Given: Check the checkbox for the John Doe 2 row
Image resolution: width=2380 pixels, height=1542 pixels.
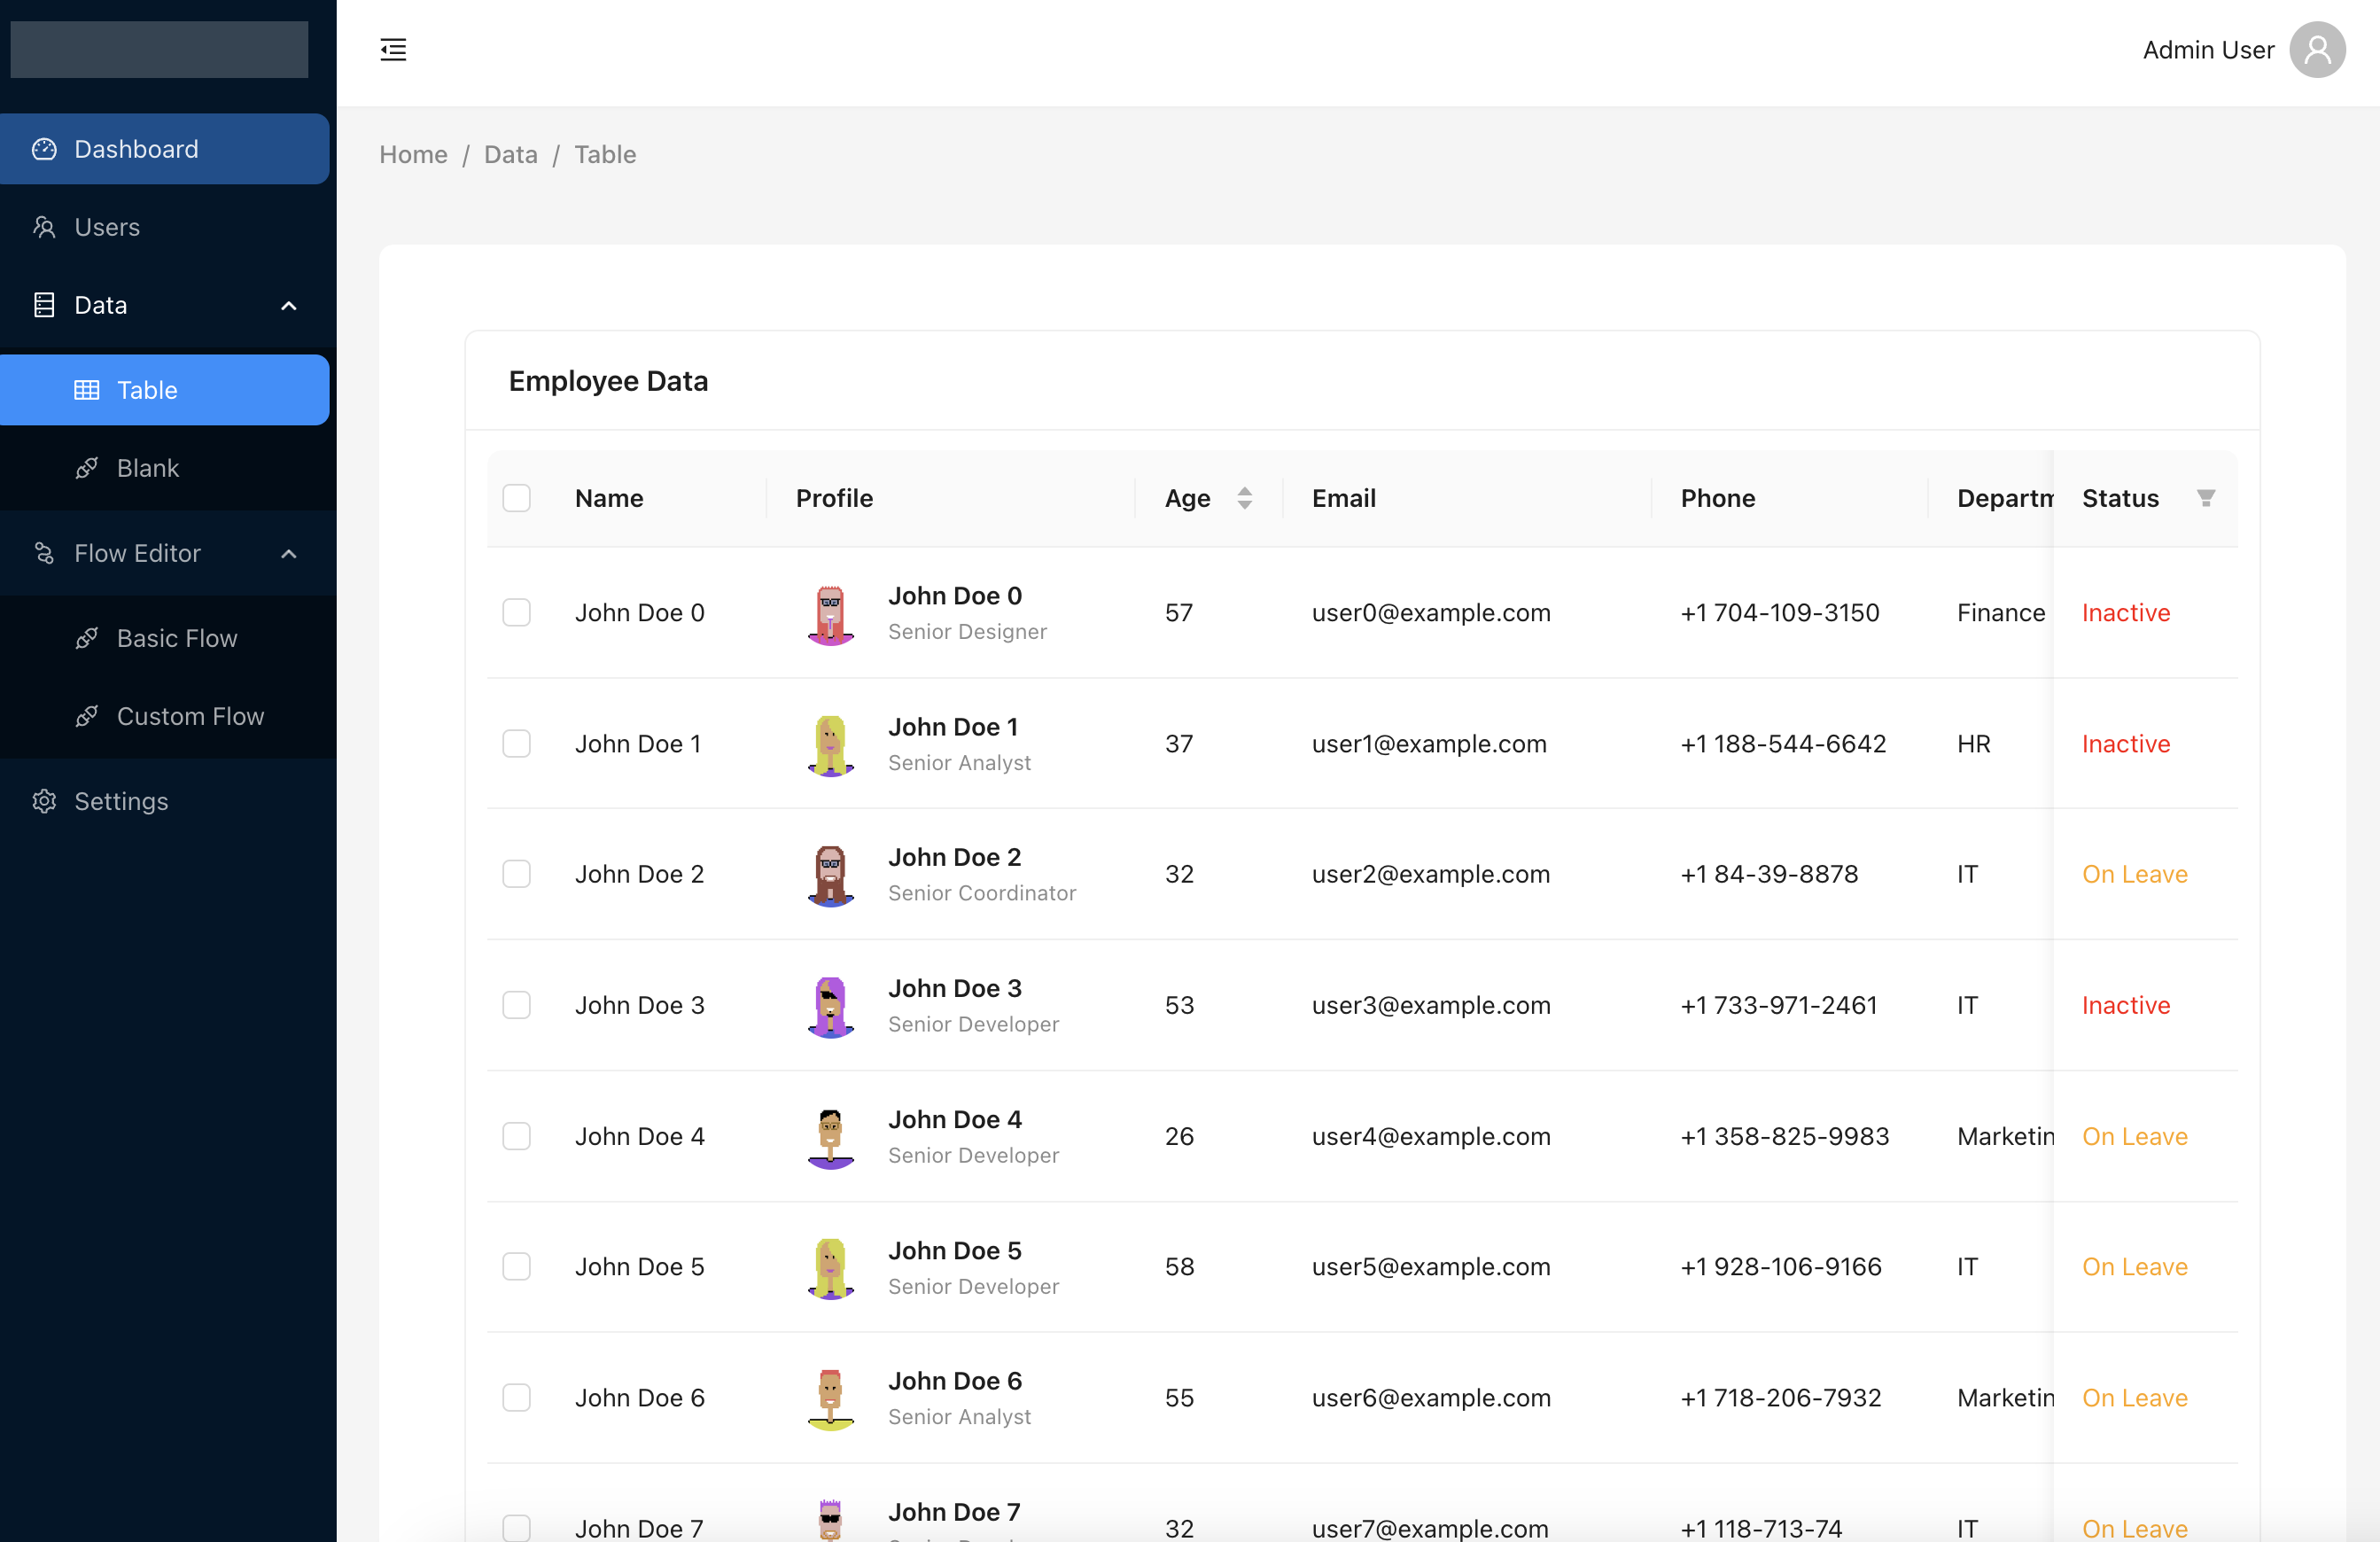Looking at the screenshot, I should (516, 874).
